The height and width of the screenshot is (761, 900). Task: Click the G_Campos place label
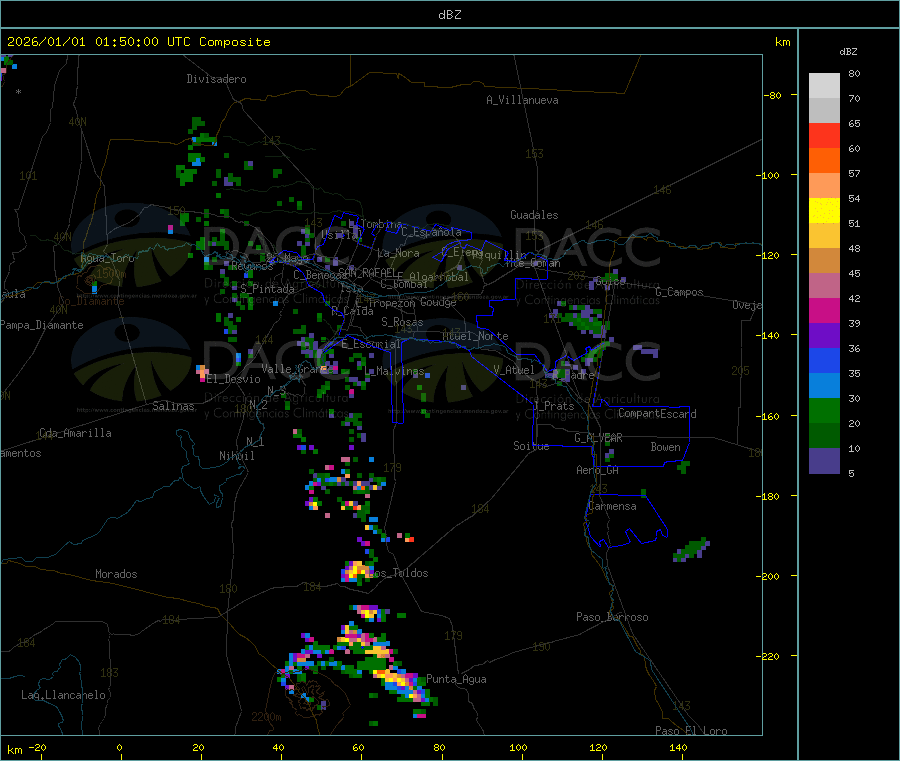pos(680,292)
